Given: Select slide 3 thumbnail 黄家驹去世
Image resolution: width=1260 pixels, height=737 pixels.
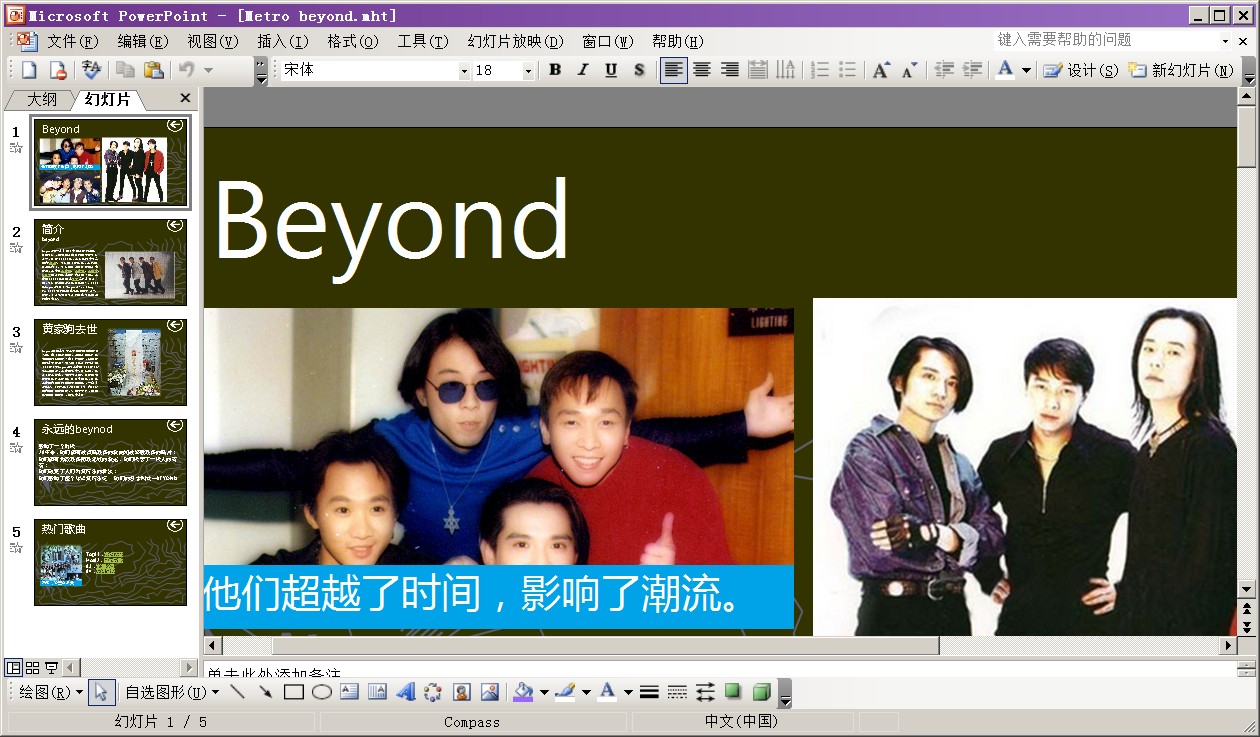Looking at the screenshot, I should click(110, 362).
